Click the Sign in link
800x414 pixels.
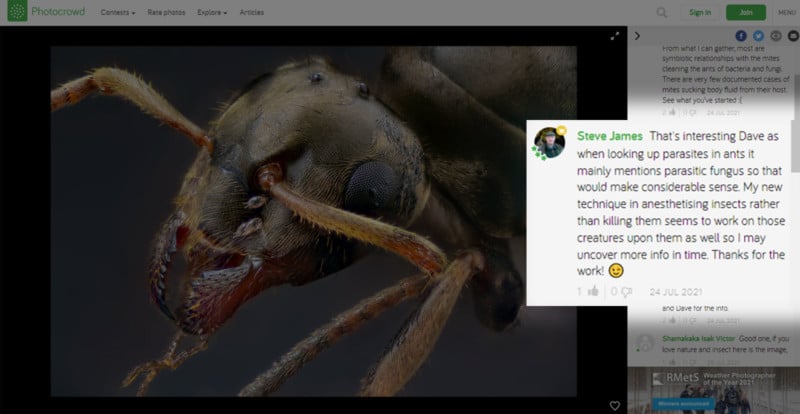click(701, 13)
